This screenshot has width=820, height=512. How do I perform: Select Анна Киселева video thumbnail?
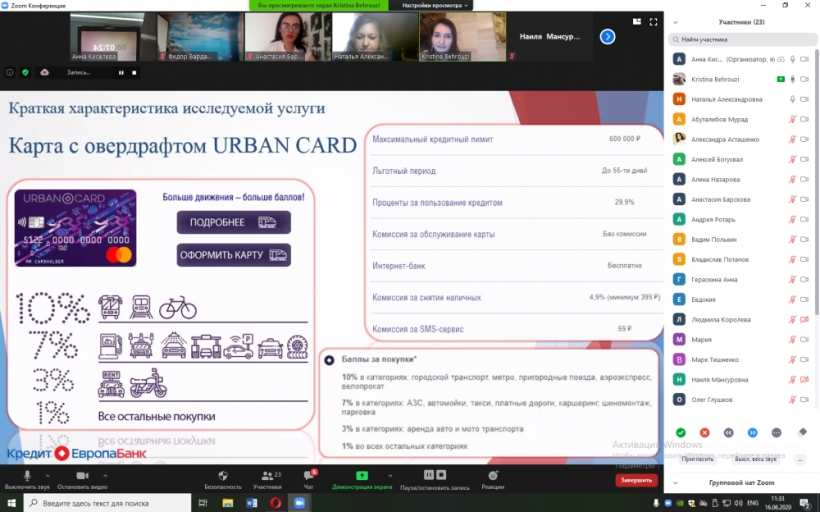tap(113, 37)
